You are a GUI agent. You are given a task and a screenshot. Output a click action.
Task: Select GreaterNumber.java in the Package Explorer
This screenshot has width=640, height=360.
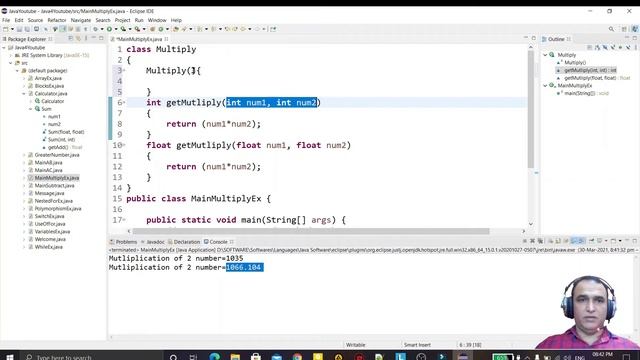pyautogui.click(x=57, y=155)
